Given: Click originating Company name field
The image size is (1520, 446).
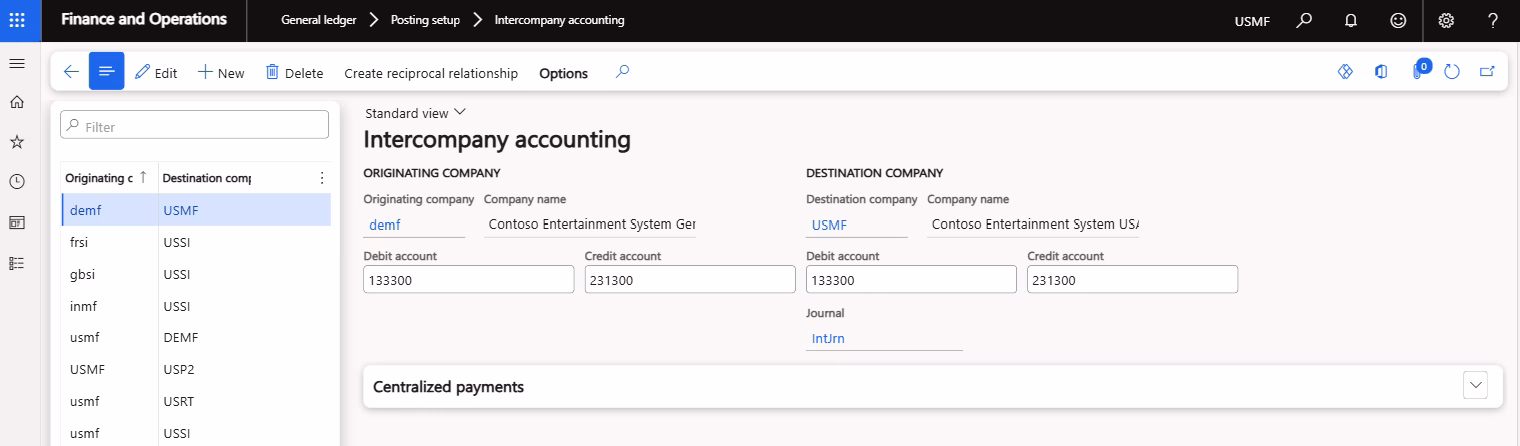Looking at the screenshot, I should 590,225.
